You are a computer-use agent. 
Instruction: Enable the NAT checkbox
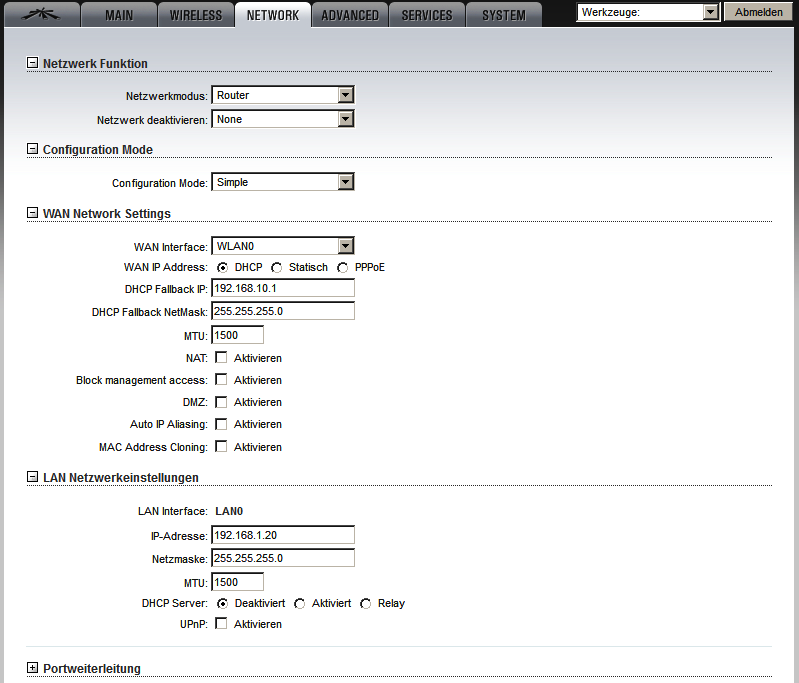(221, 358)
